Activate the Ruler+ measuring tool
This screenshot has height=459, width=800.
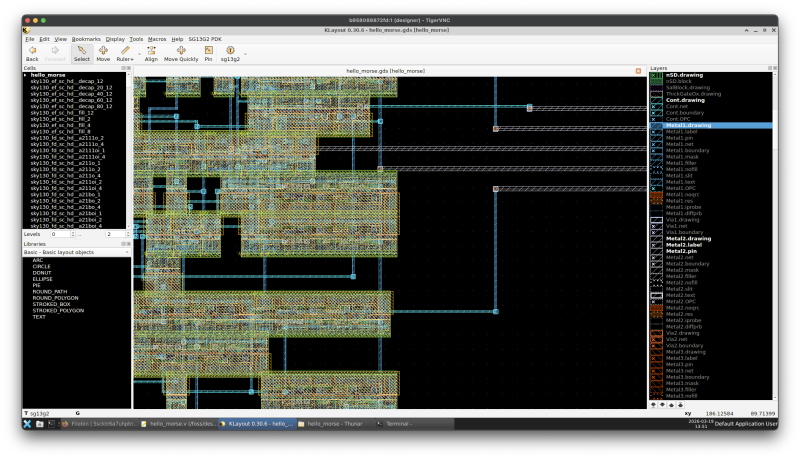(125, 53)
